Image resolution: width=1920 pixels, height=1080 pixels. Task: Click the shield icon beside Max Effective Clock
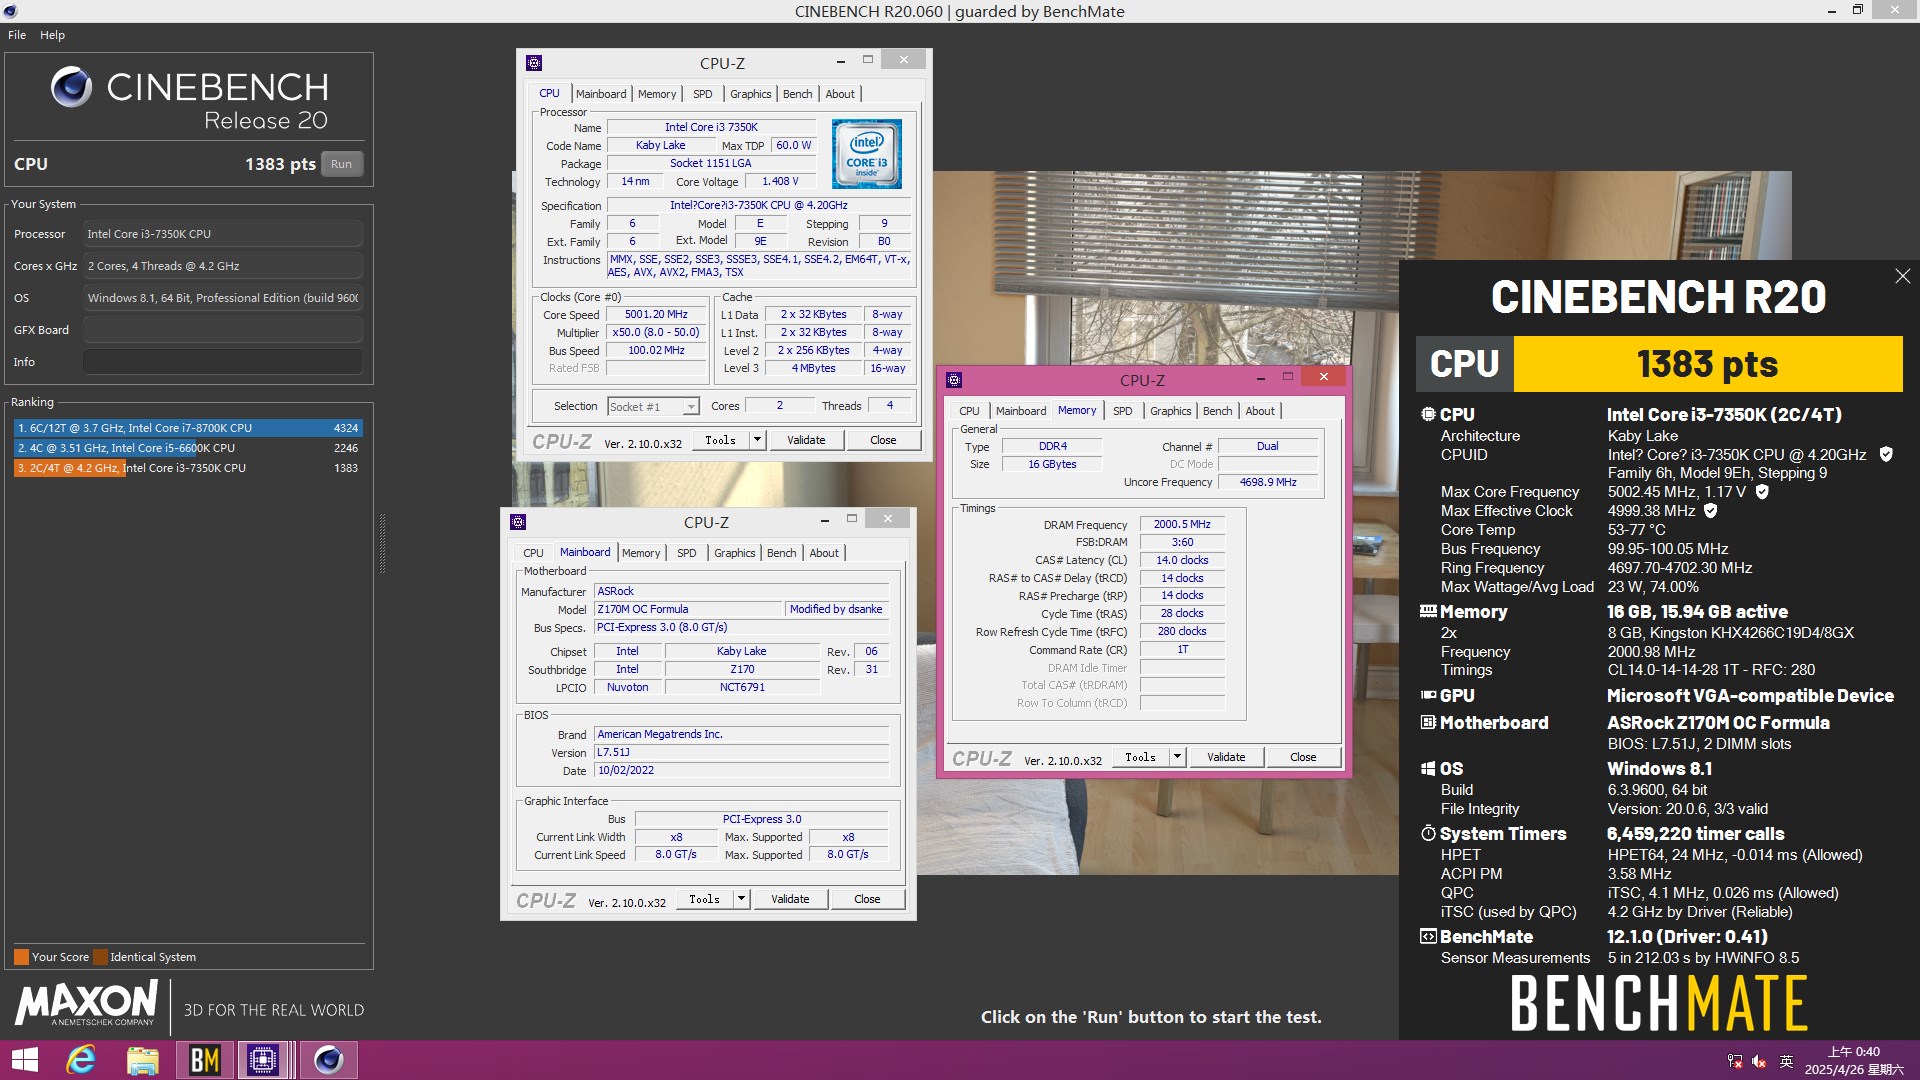pyautogui.click(x=1710, y=510)
